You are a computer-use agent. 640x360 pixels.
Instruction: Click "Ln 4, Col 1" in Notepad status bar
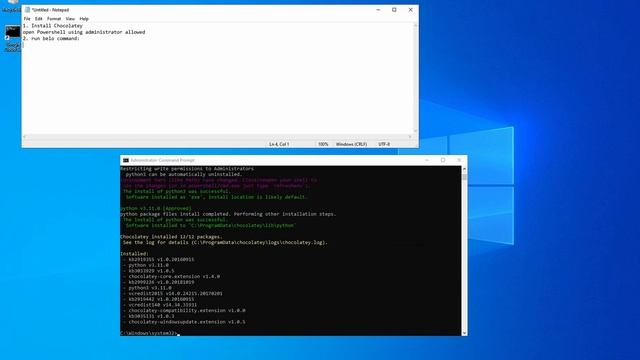click(x=279, y=144)
